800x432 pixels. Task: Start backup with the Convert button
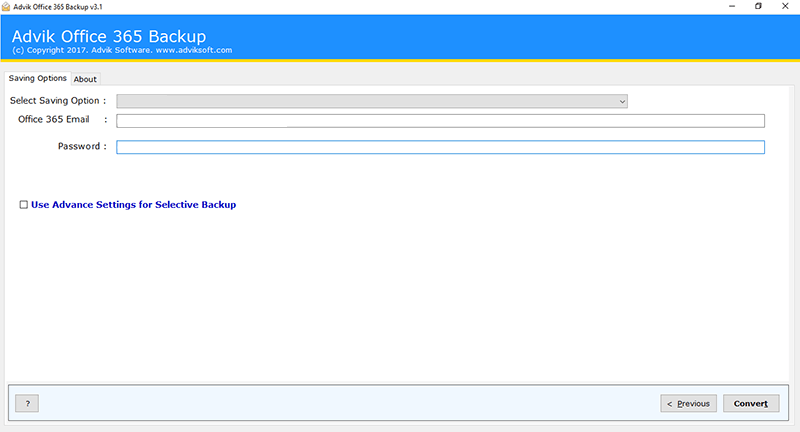tap(751, 403)
